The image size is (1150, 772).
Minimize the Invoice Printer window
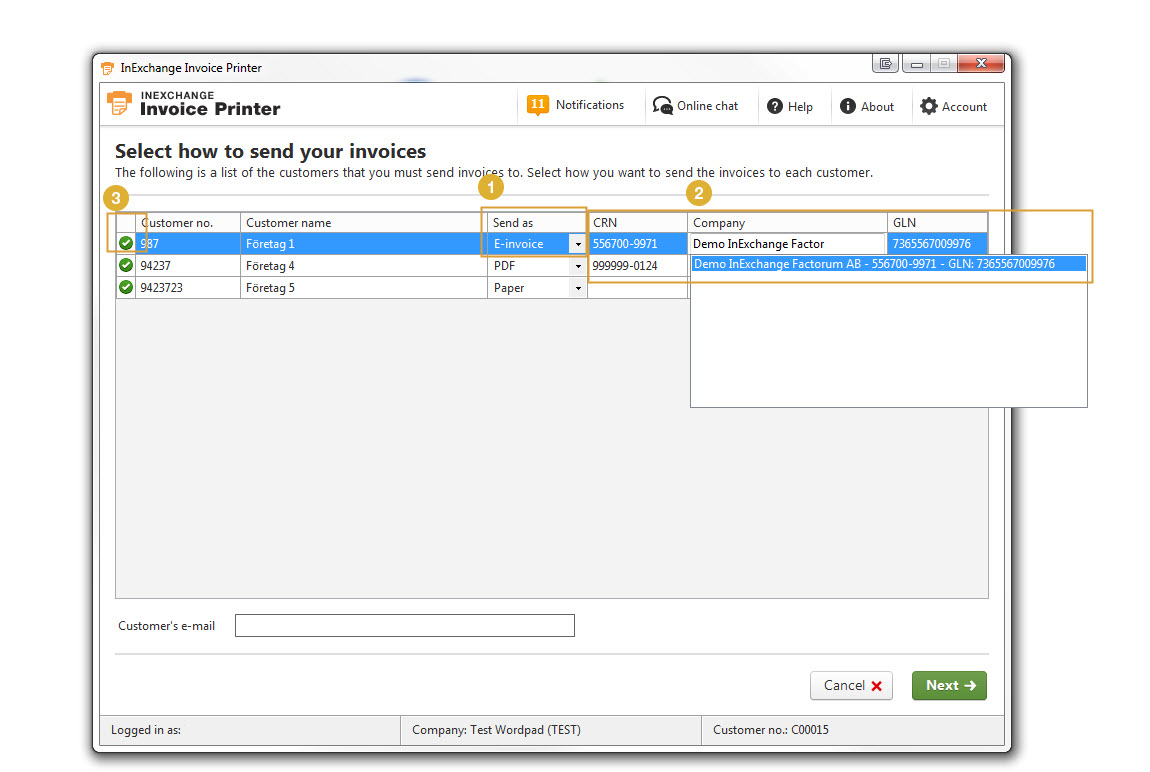tap(917, 64)
